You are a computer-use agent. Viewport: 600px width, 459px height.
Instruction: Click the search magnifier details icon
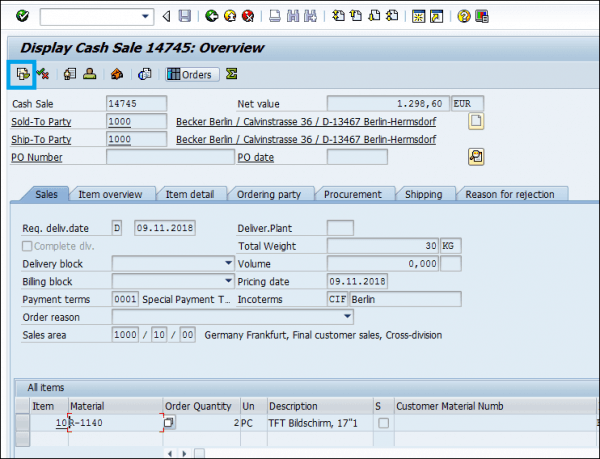(x=476, y=157)
